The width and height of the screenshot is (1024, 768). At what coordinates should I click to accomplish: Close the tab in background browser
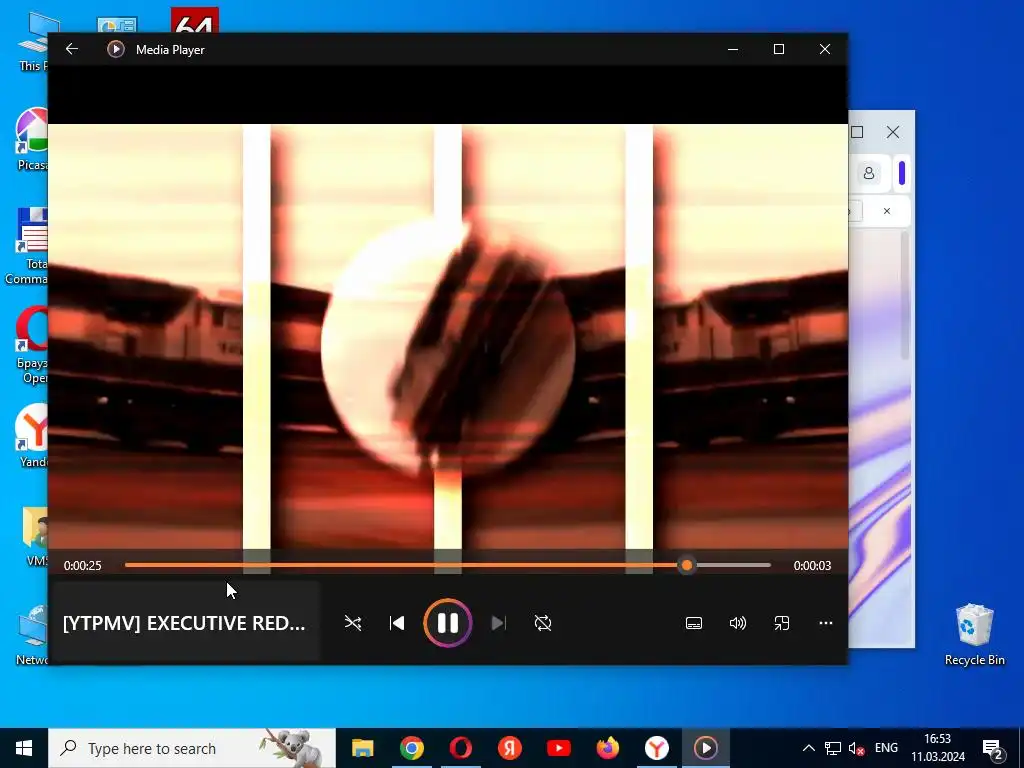(x=886, y=211)
